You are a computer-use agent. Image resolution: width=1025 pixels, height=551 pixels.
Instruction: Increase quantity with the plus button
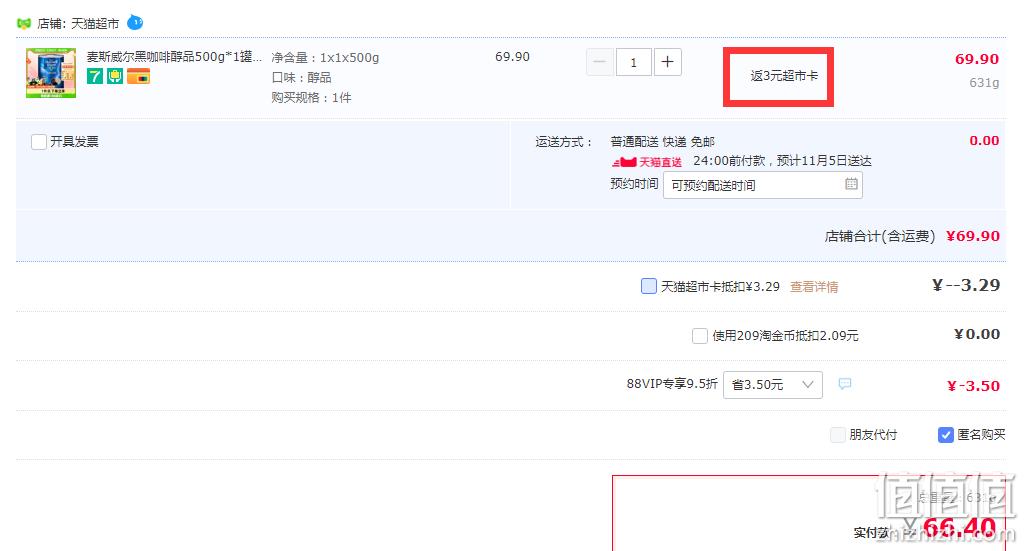[667, 62]
